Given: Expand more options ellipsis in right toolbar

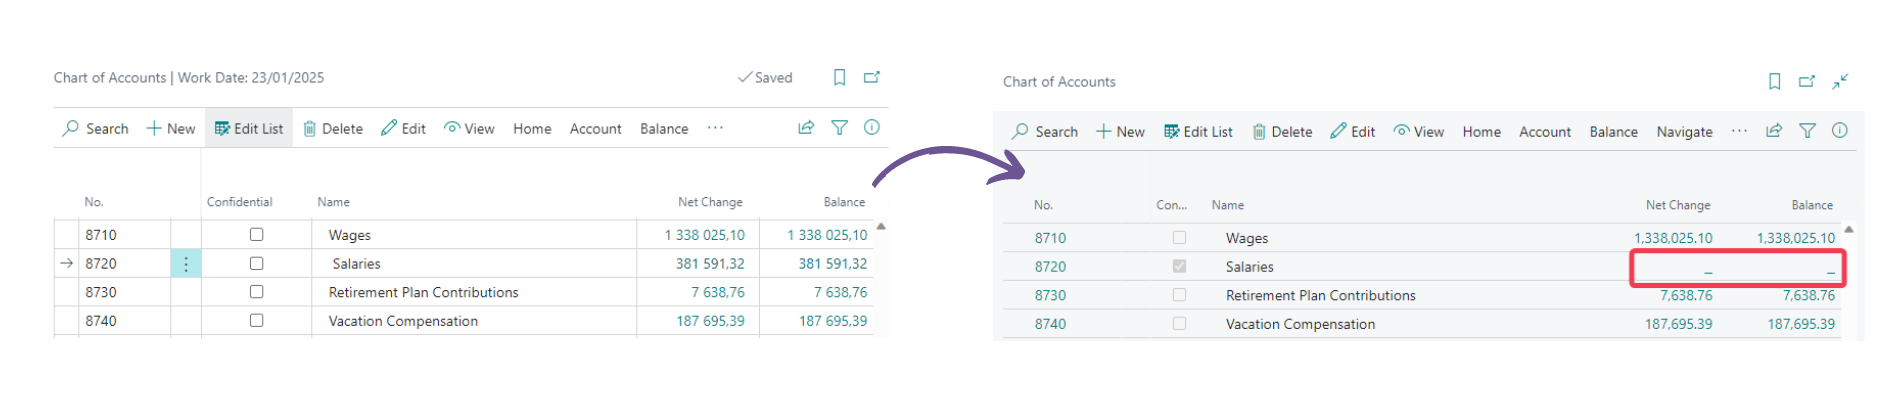Looking at the screenshot, I should (1740, 131).
